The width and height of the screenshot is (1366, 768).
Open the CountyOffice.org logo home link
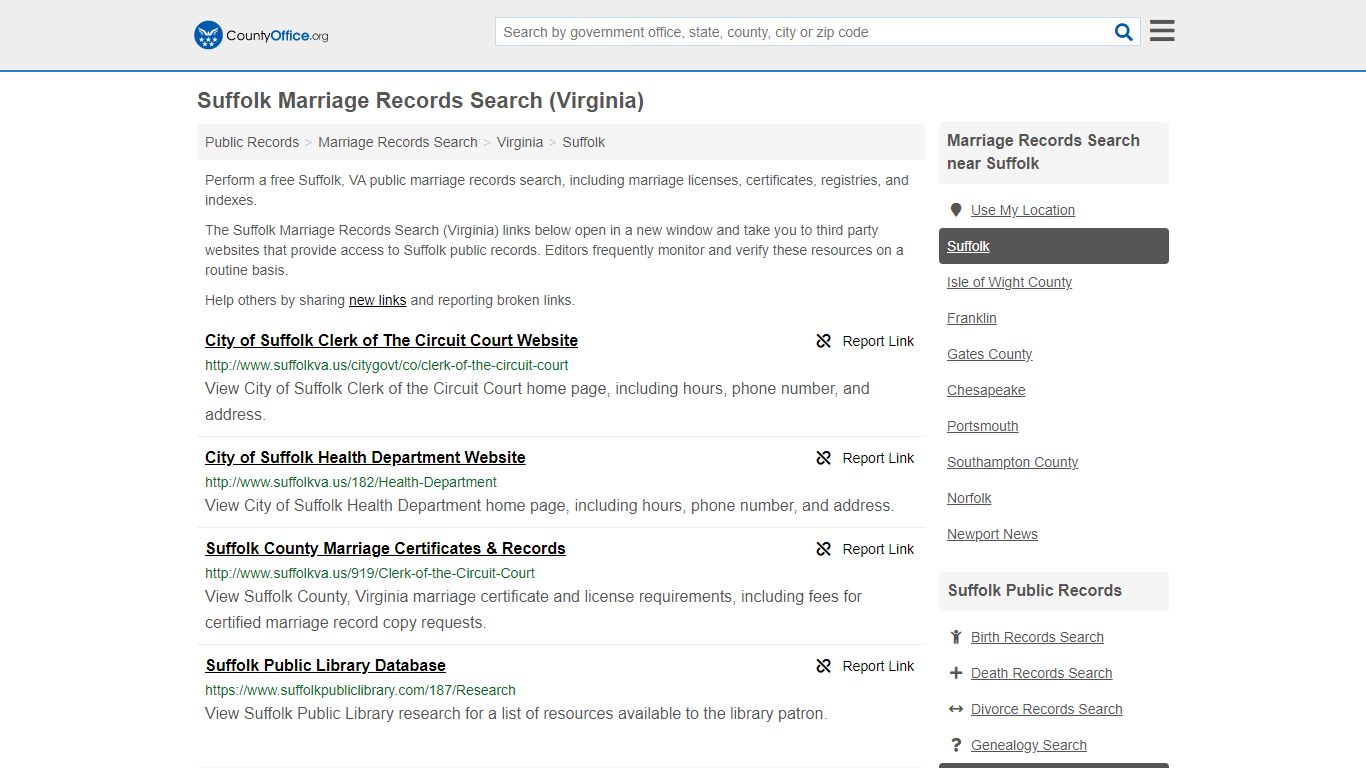[x=261, y=35]
